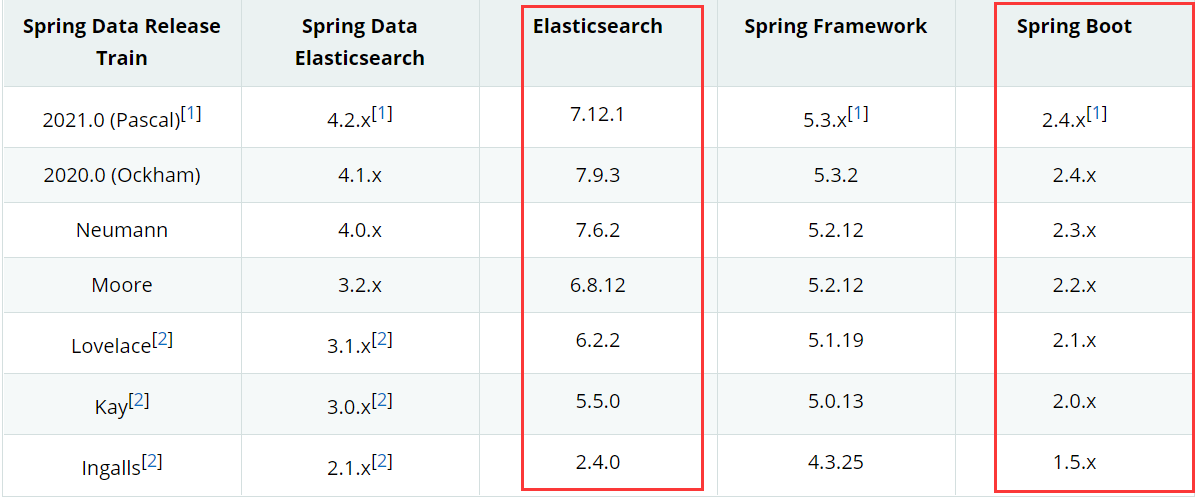Open footnote [2] after 2.1.x

click(x=382, y=462)
